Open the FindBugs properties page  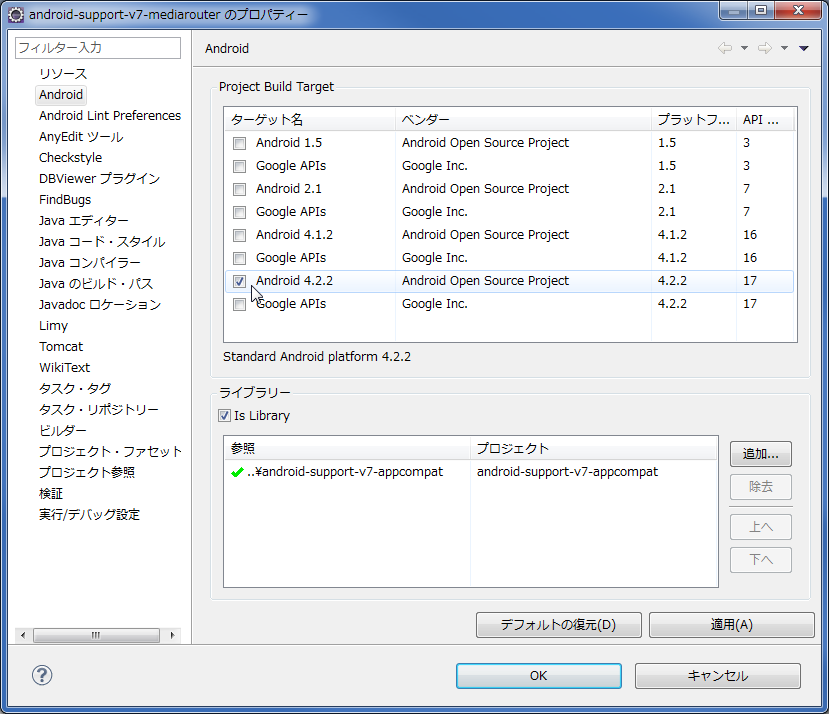click(65, 199)
